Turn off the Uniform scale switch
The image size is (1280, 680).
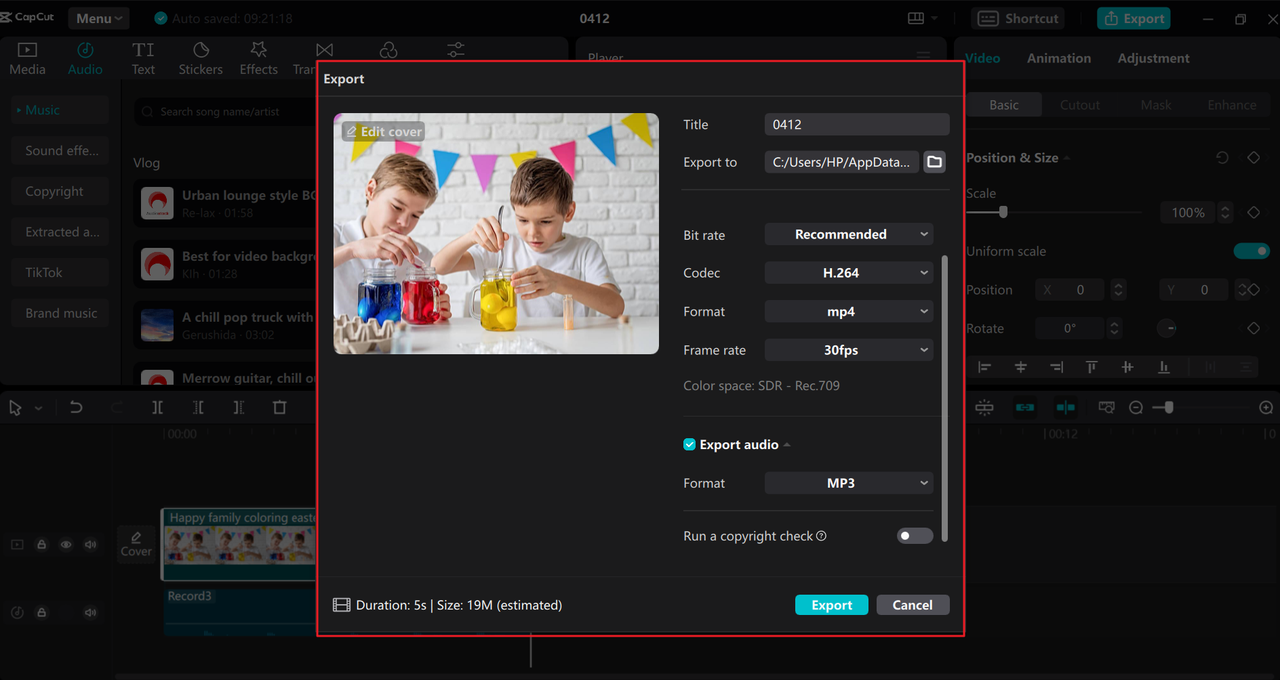pos(1251,251)
